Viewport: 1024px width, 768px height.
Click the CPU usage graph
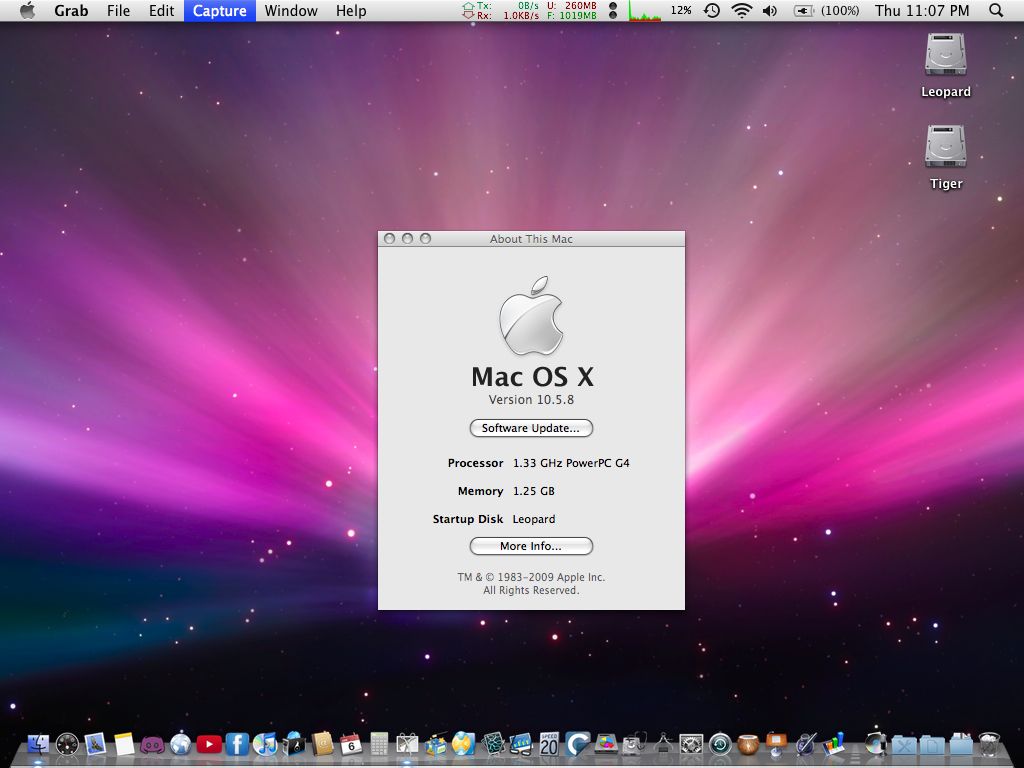pos(645,10)
